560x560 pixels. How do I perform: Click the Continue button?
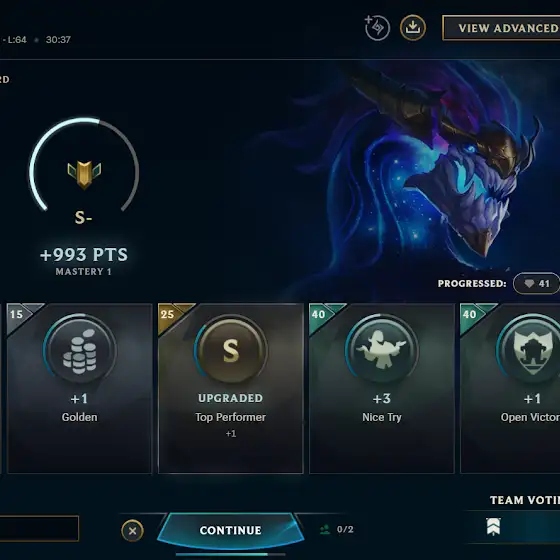coord(231,530)
